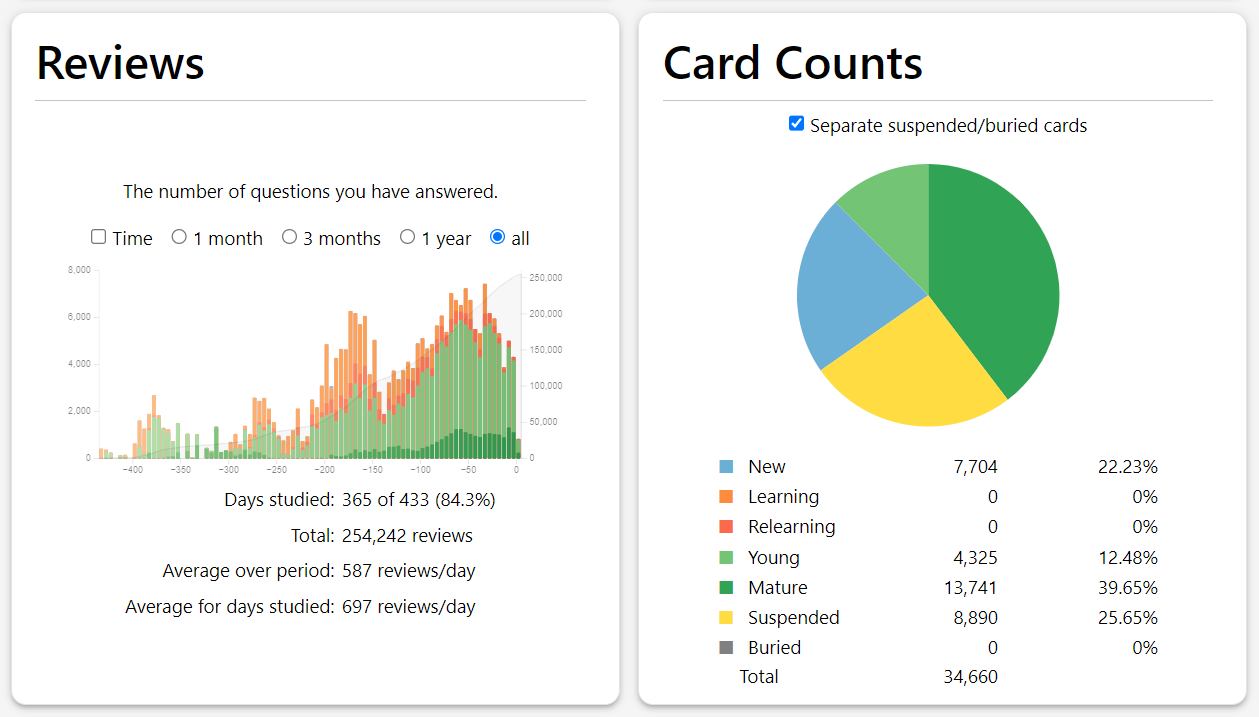This screenshot has height=717, width=1259.
Task: Click the Buried legend gray swatch
Action: click(726, 648)
